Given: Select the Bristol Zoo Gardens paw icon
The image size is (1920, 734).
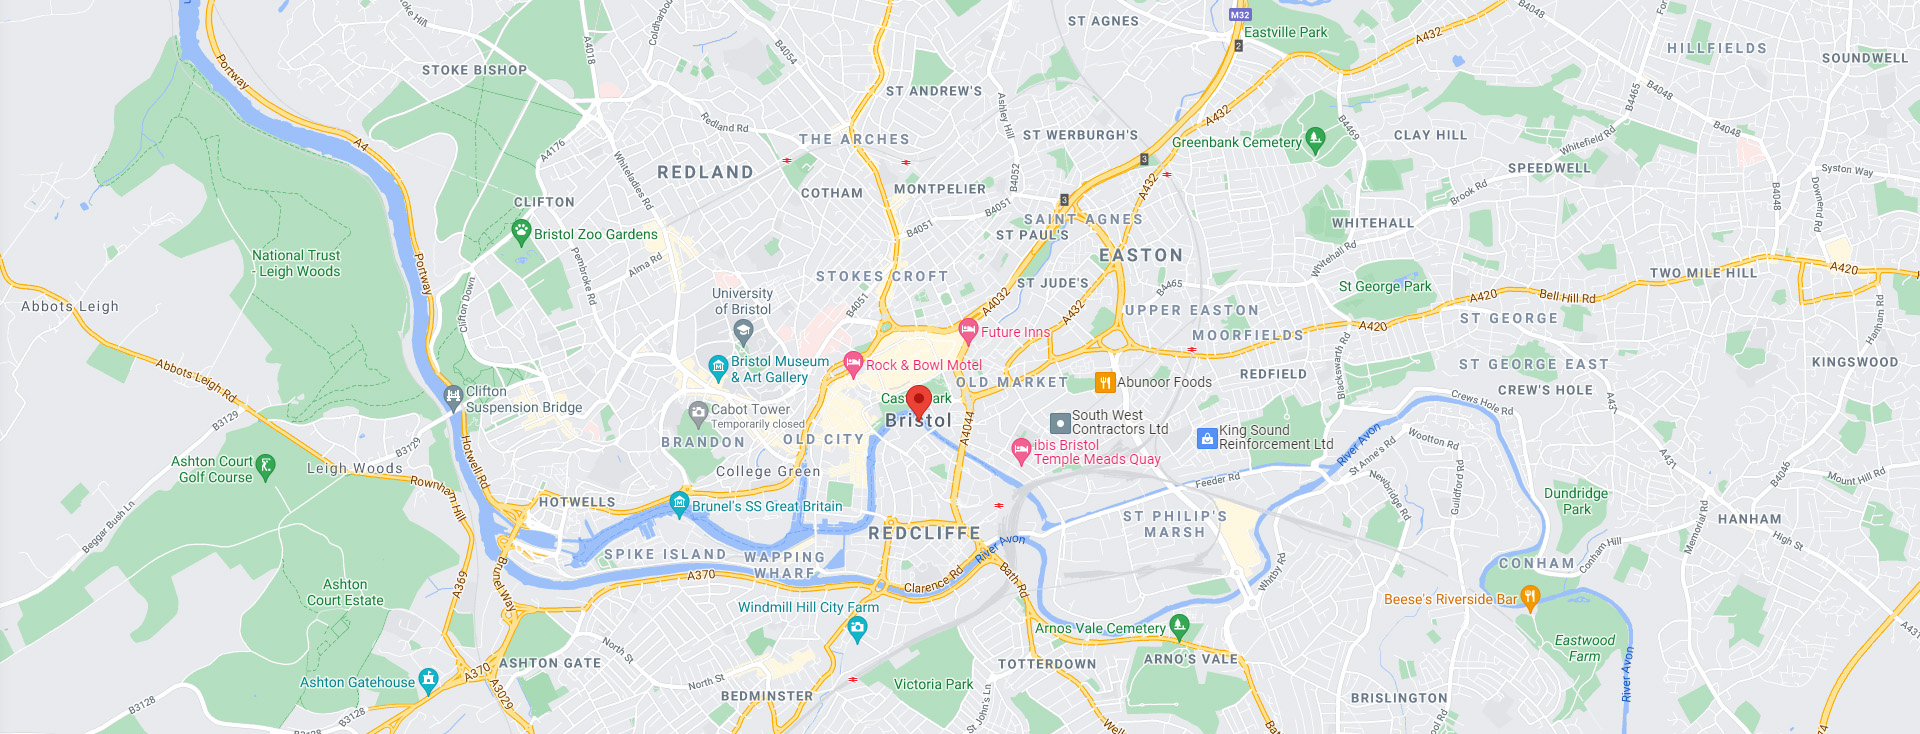Looking at the screenshot, I should coord(521,233).
